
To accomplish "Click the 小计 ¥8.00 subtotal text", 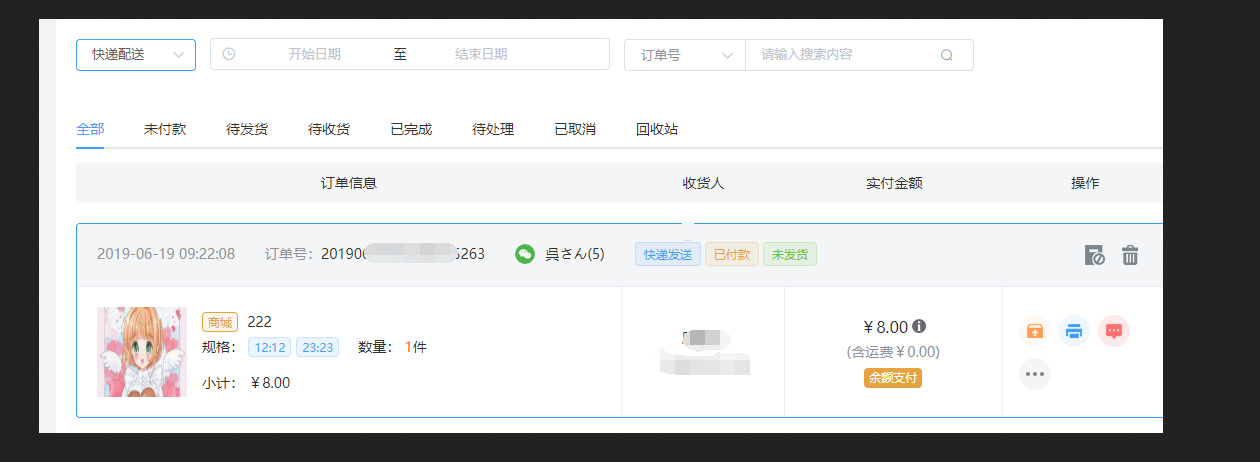I will 246,383.
